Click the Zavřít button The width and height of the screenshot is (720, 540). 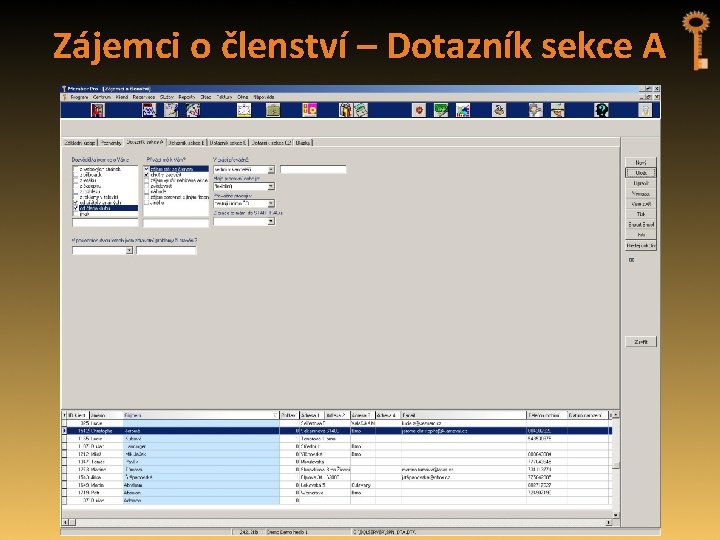click(x=641, y=342)
